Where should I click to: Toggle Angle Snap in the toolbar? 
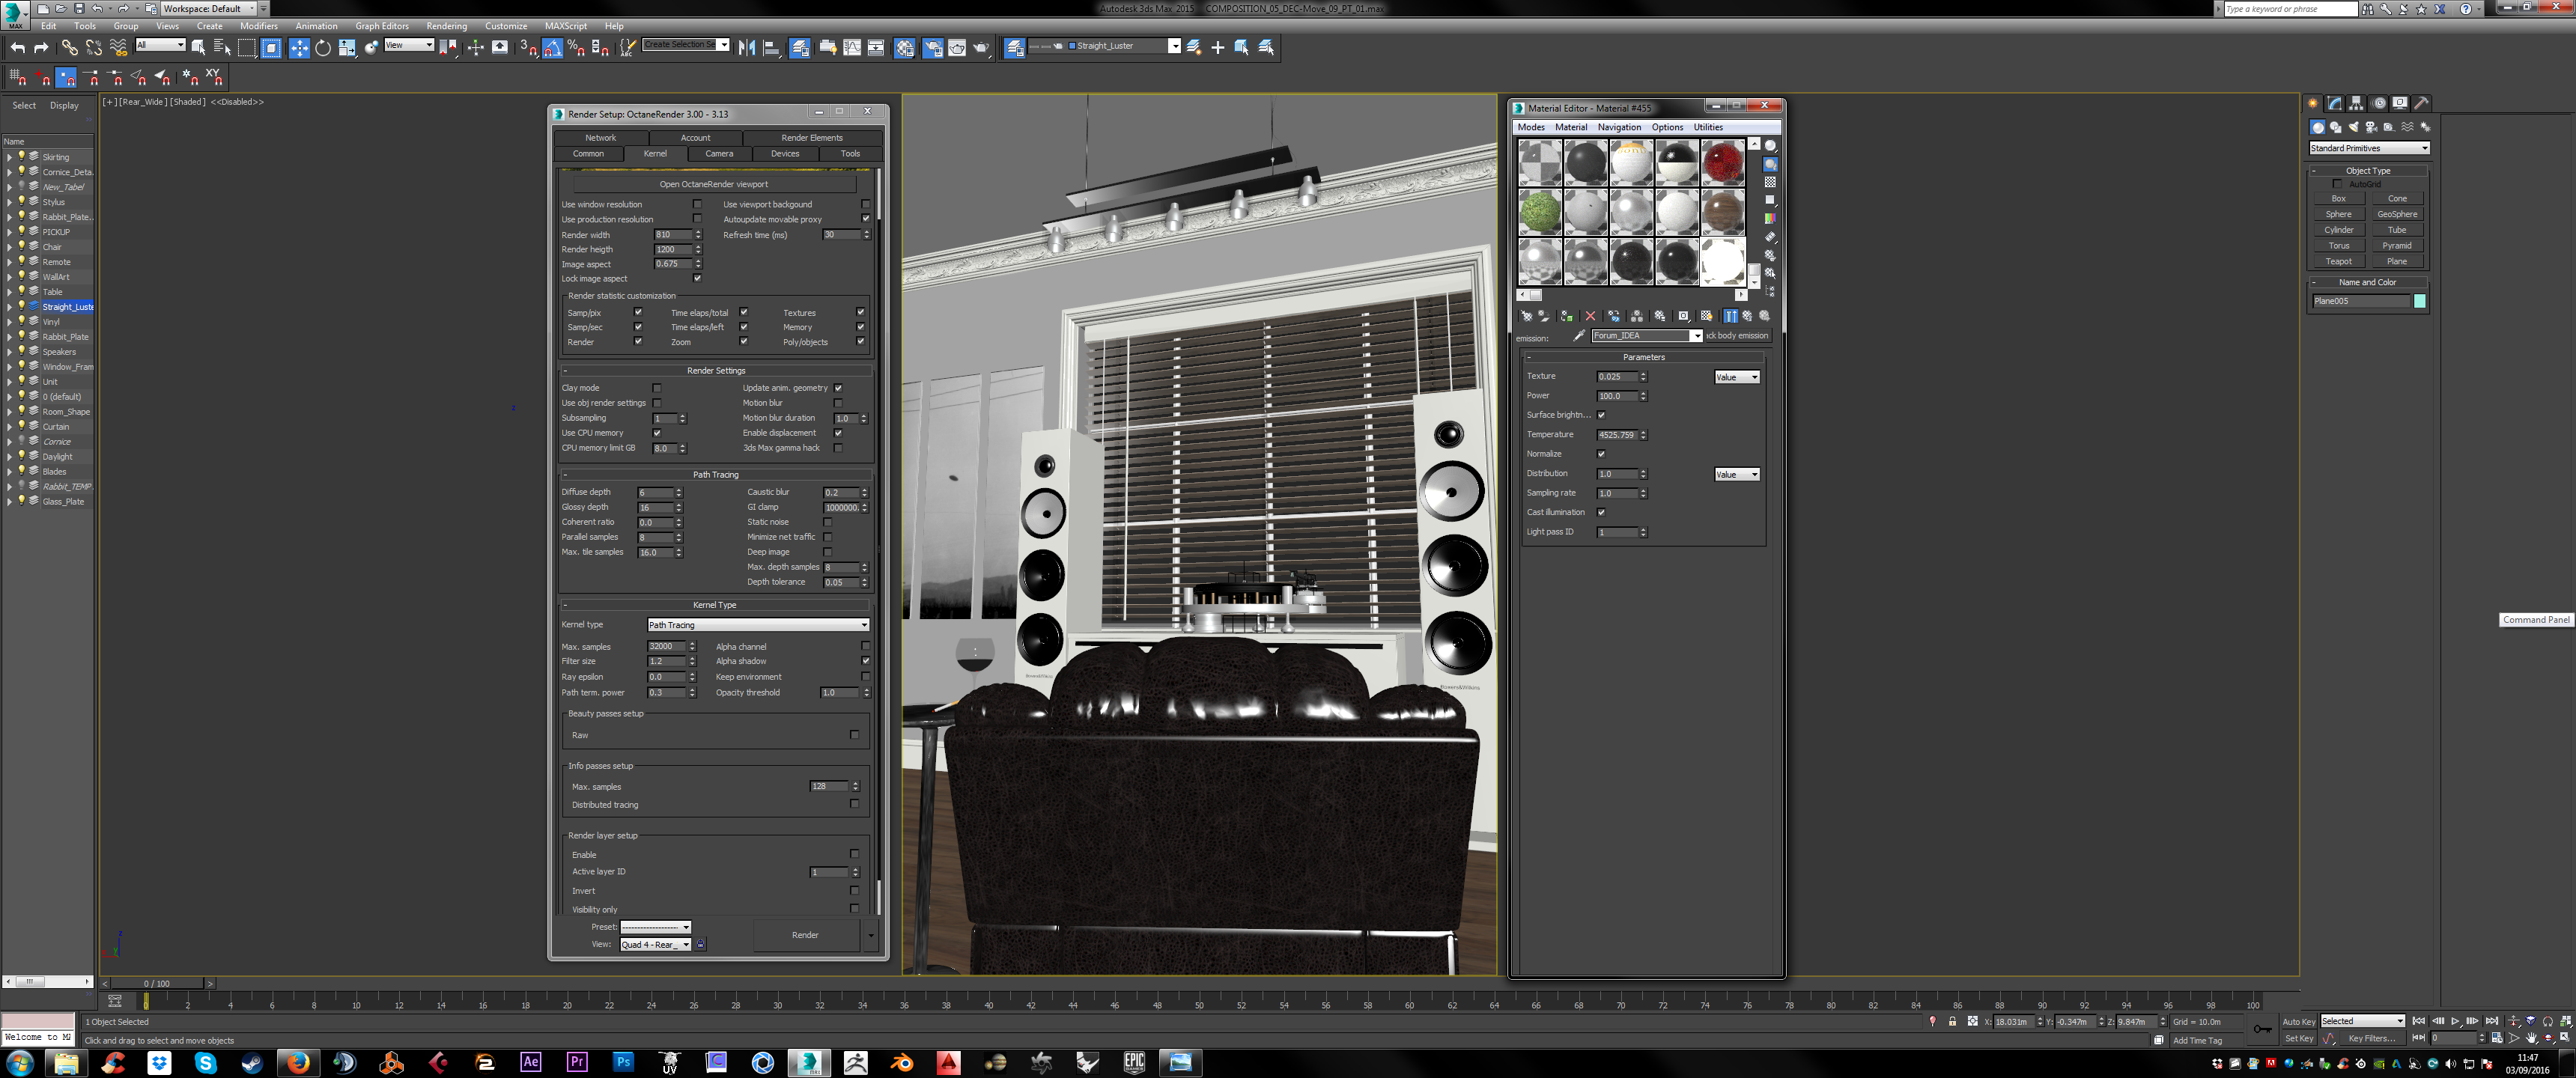click(552, 47)
